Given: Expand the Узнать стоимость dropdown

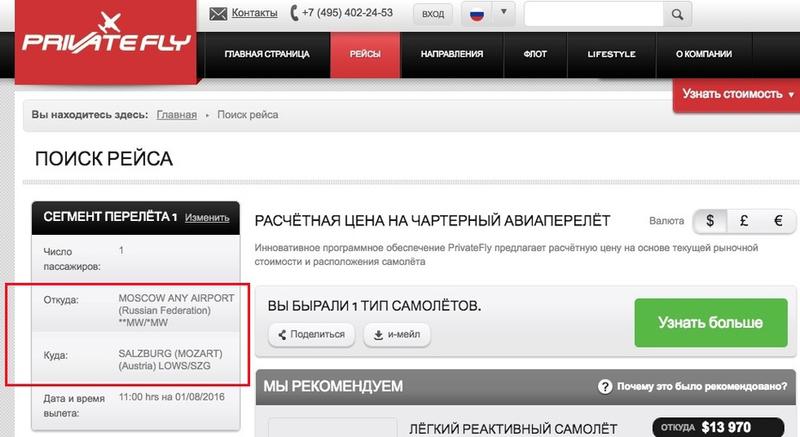Looking at the screenshot, I should pos(791,94).
